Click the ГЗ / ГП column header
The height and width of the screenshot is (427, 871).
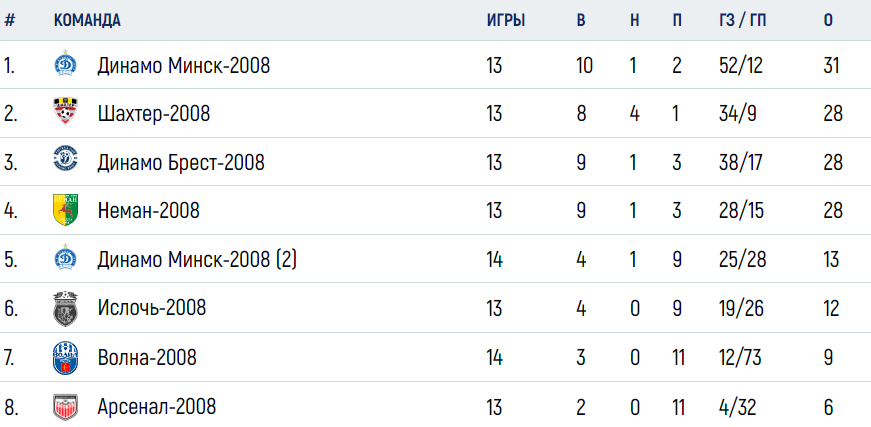pyautogui.click(x=743, y=21)
